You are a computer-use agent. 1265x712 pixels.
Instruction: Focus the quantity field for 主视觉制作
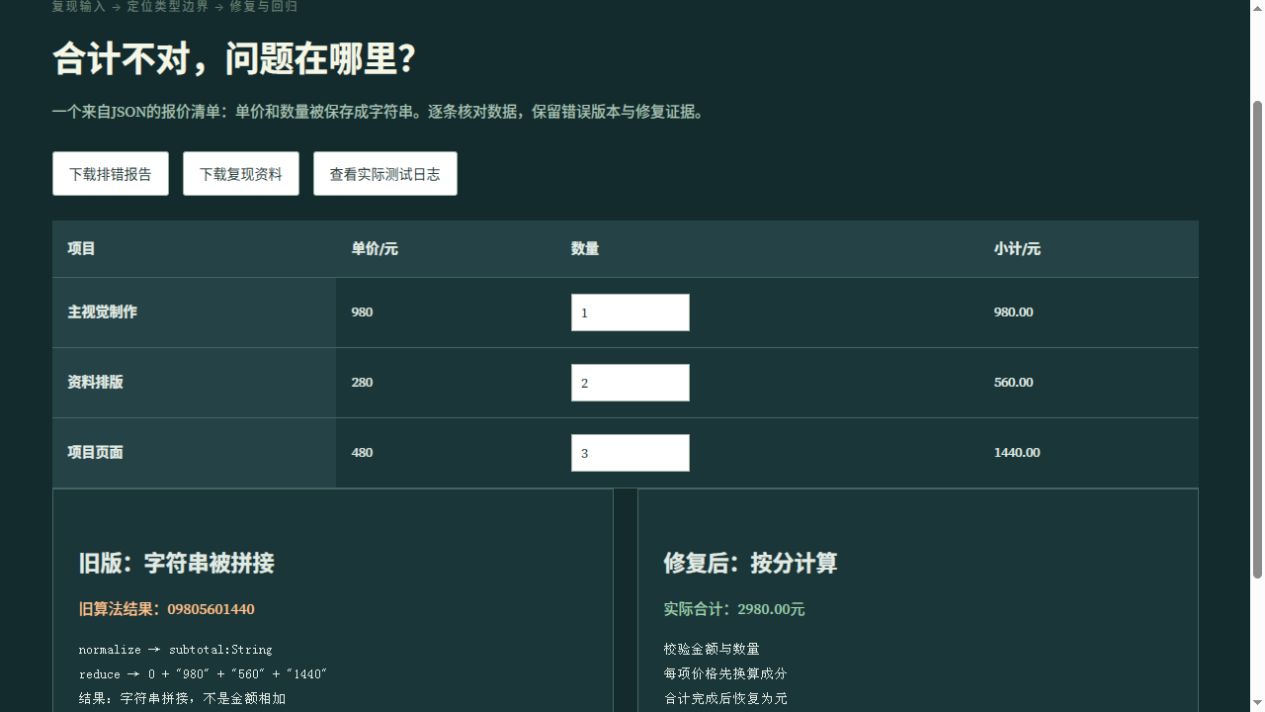pos(630,312)
